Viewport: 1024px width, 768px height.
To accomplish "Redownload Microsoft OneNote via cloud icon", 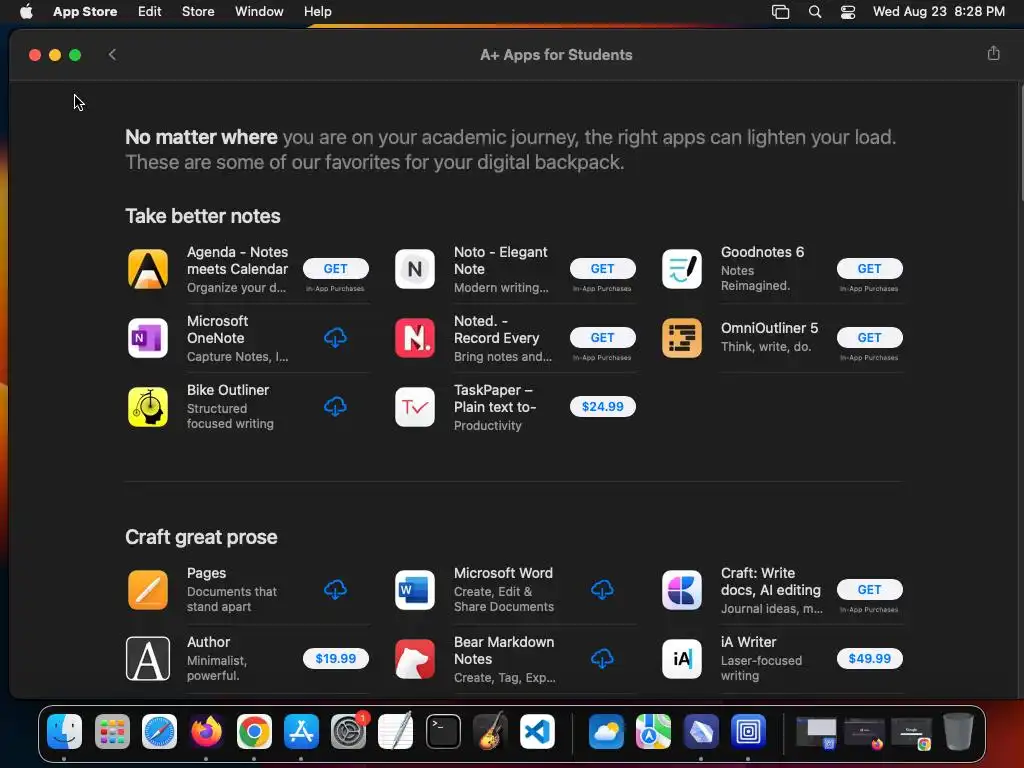I will (x=336, y=338).
